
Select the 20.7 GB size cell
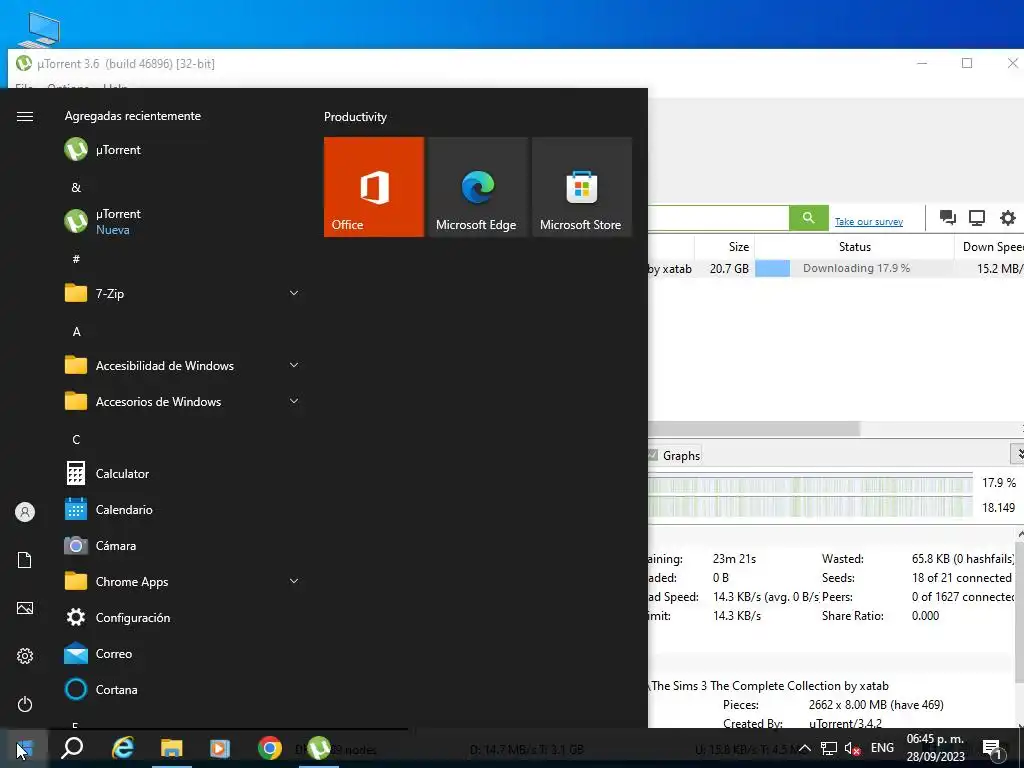pyautogui.click(x=729, y=268)
